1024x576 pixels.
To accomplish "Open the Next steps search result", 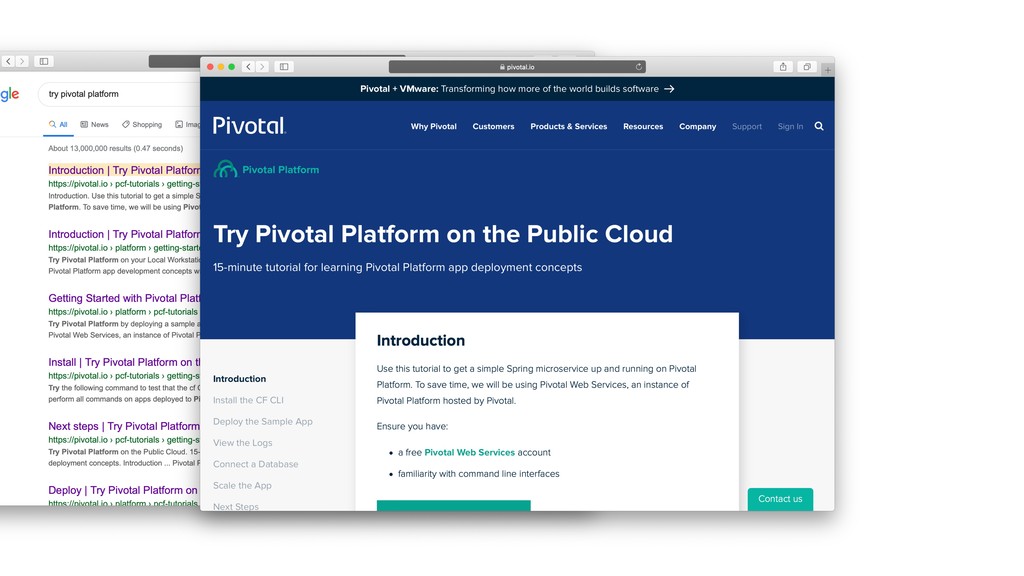I will click(124, 426).
